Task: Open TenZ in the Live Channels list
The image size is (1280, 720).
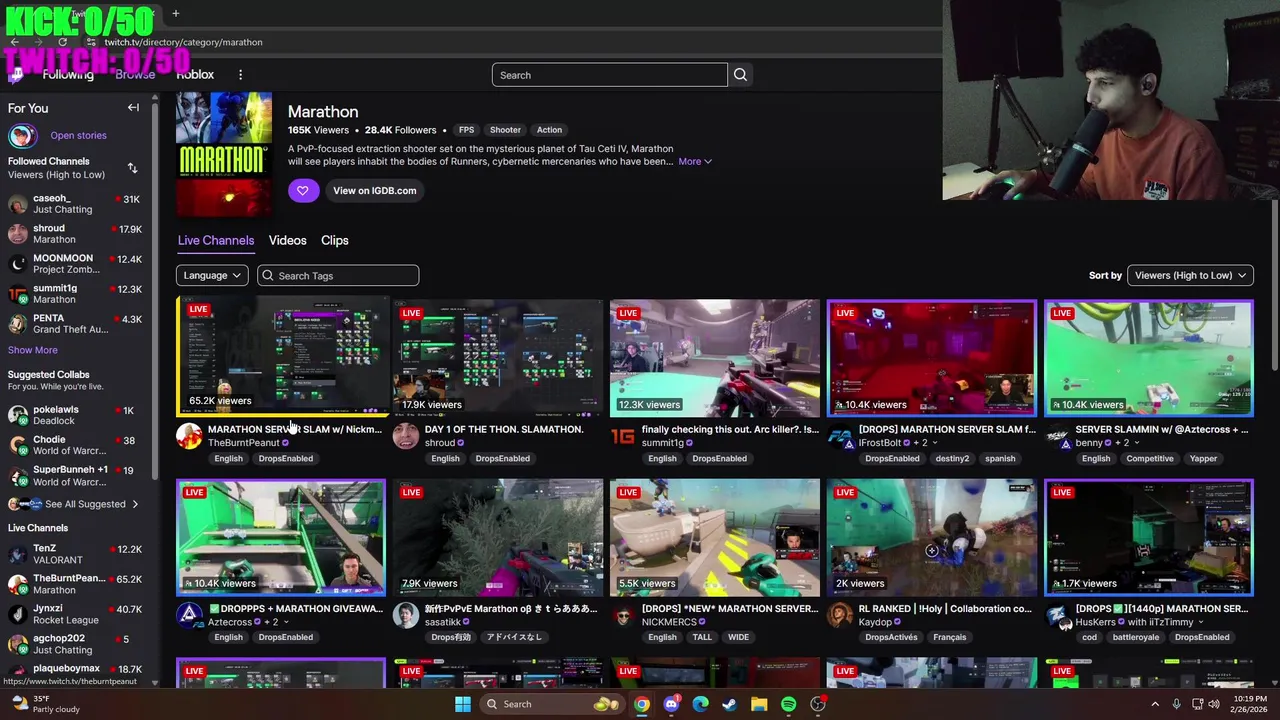Action: coord(78,554)
